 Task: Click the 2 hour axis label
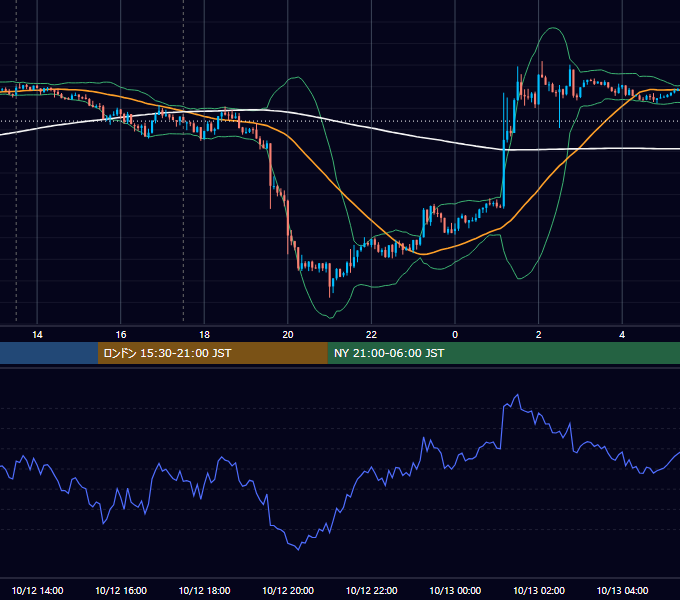[x=539, y=335]
